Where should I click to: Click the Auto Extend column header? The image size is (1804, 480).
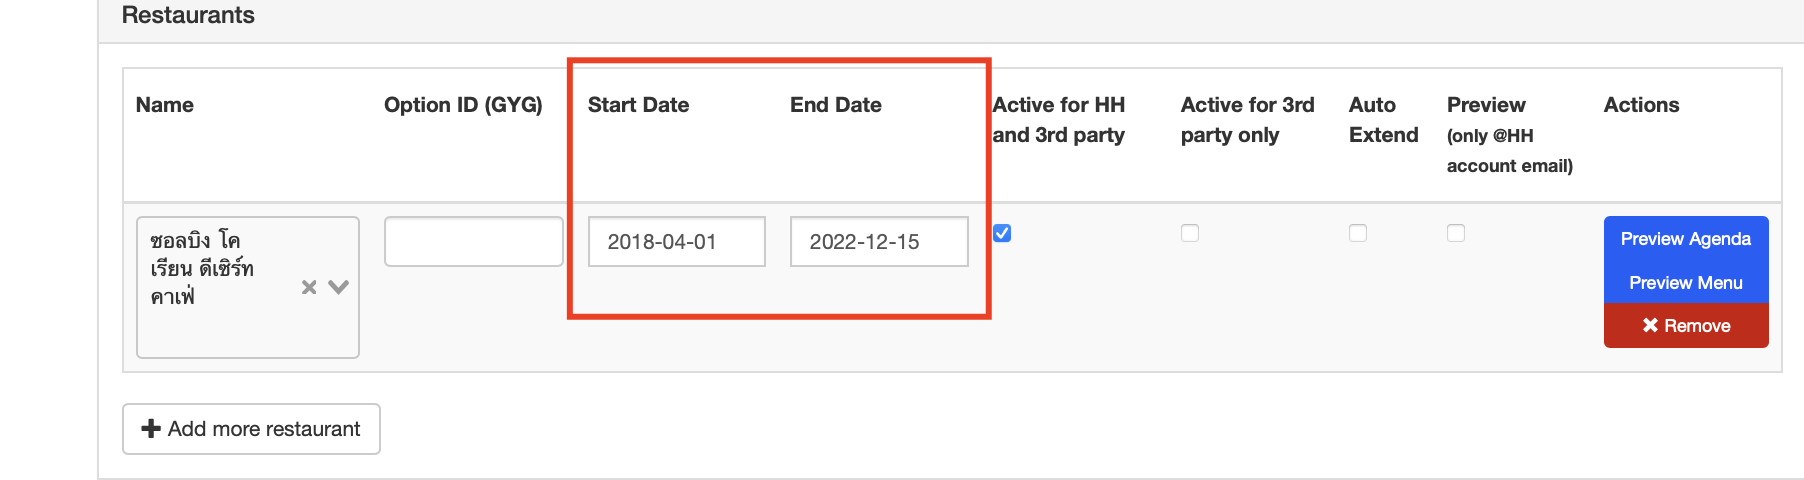(x=1383, y=120)
